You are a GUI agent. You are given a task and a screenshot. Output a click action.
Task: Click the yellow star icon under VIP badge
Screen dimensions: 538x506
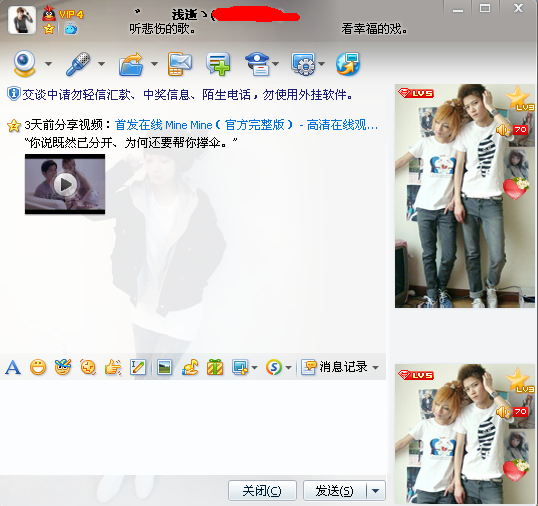(x=49, y=29)
